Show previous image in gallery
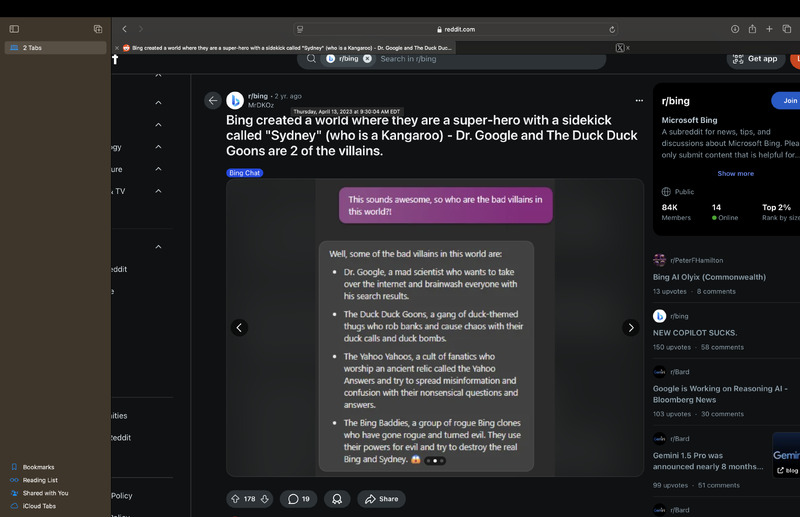The image size is (800, 517). 239,328
